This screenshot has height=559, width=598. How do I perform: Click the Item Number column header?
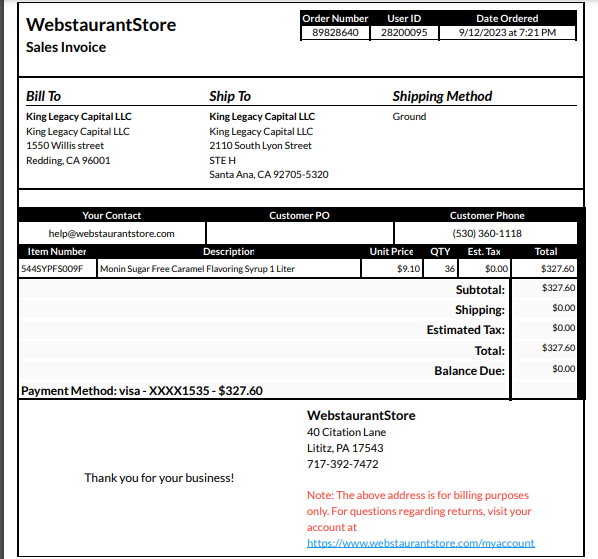(57, 252)
